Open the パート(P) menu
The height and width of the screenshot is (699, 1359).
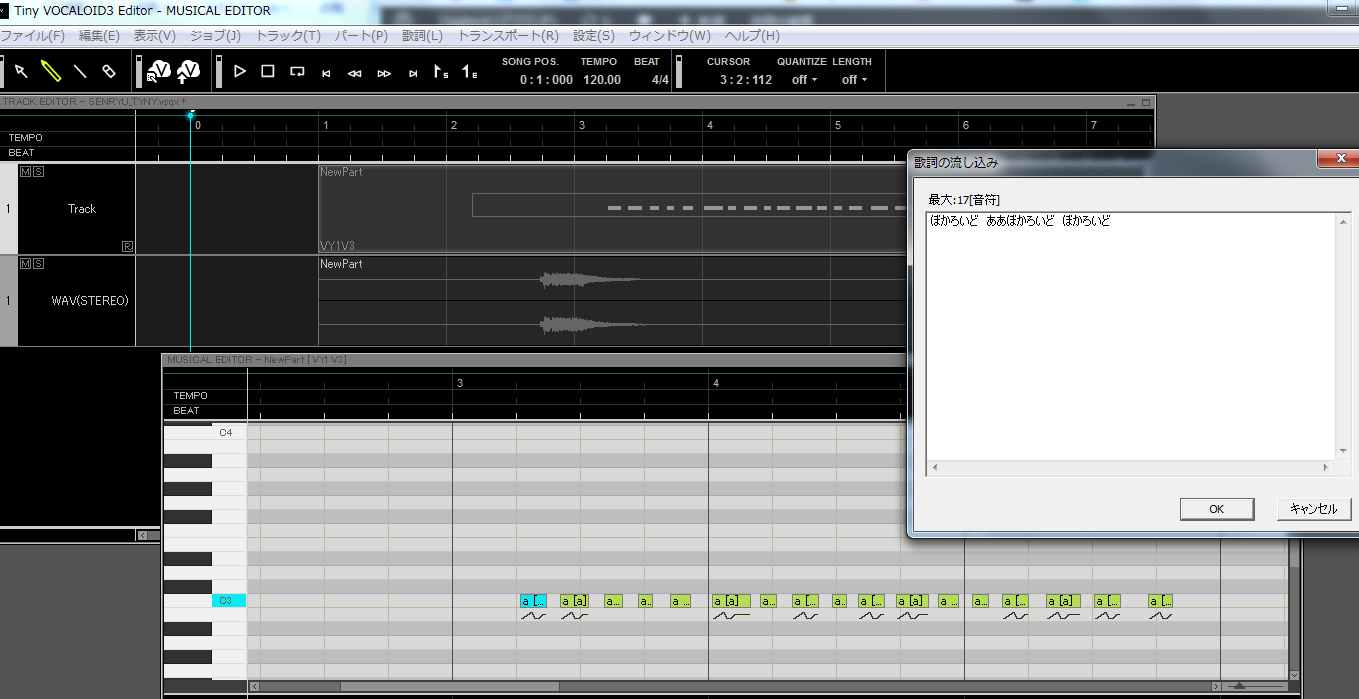(361, 36)
